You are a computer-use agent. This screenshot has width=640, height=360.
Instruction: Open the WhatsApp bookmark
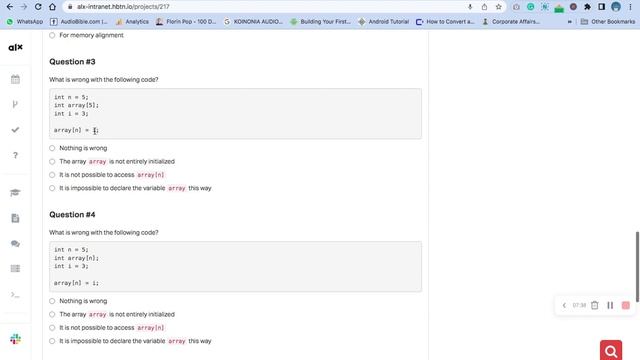[x=25, y=22]
